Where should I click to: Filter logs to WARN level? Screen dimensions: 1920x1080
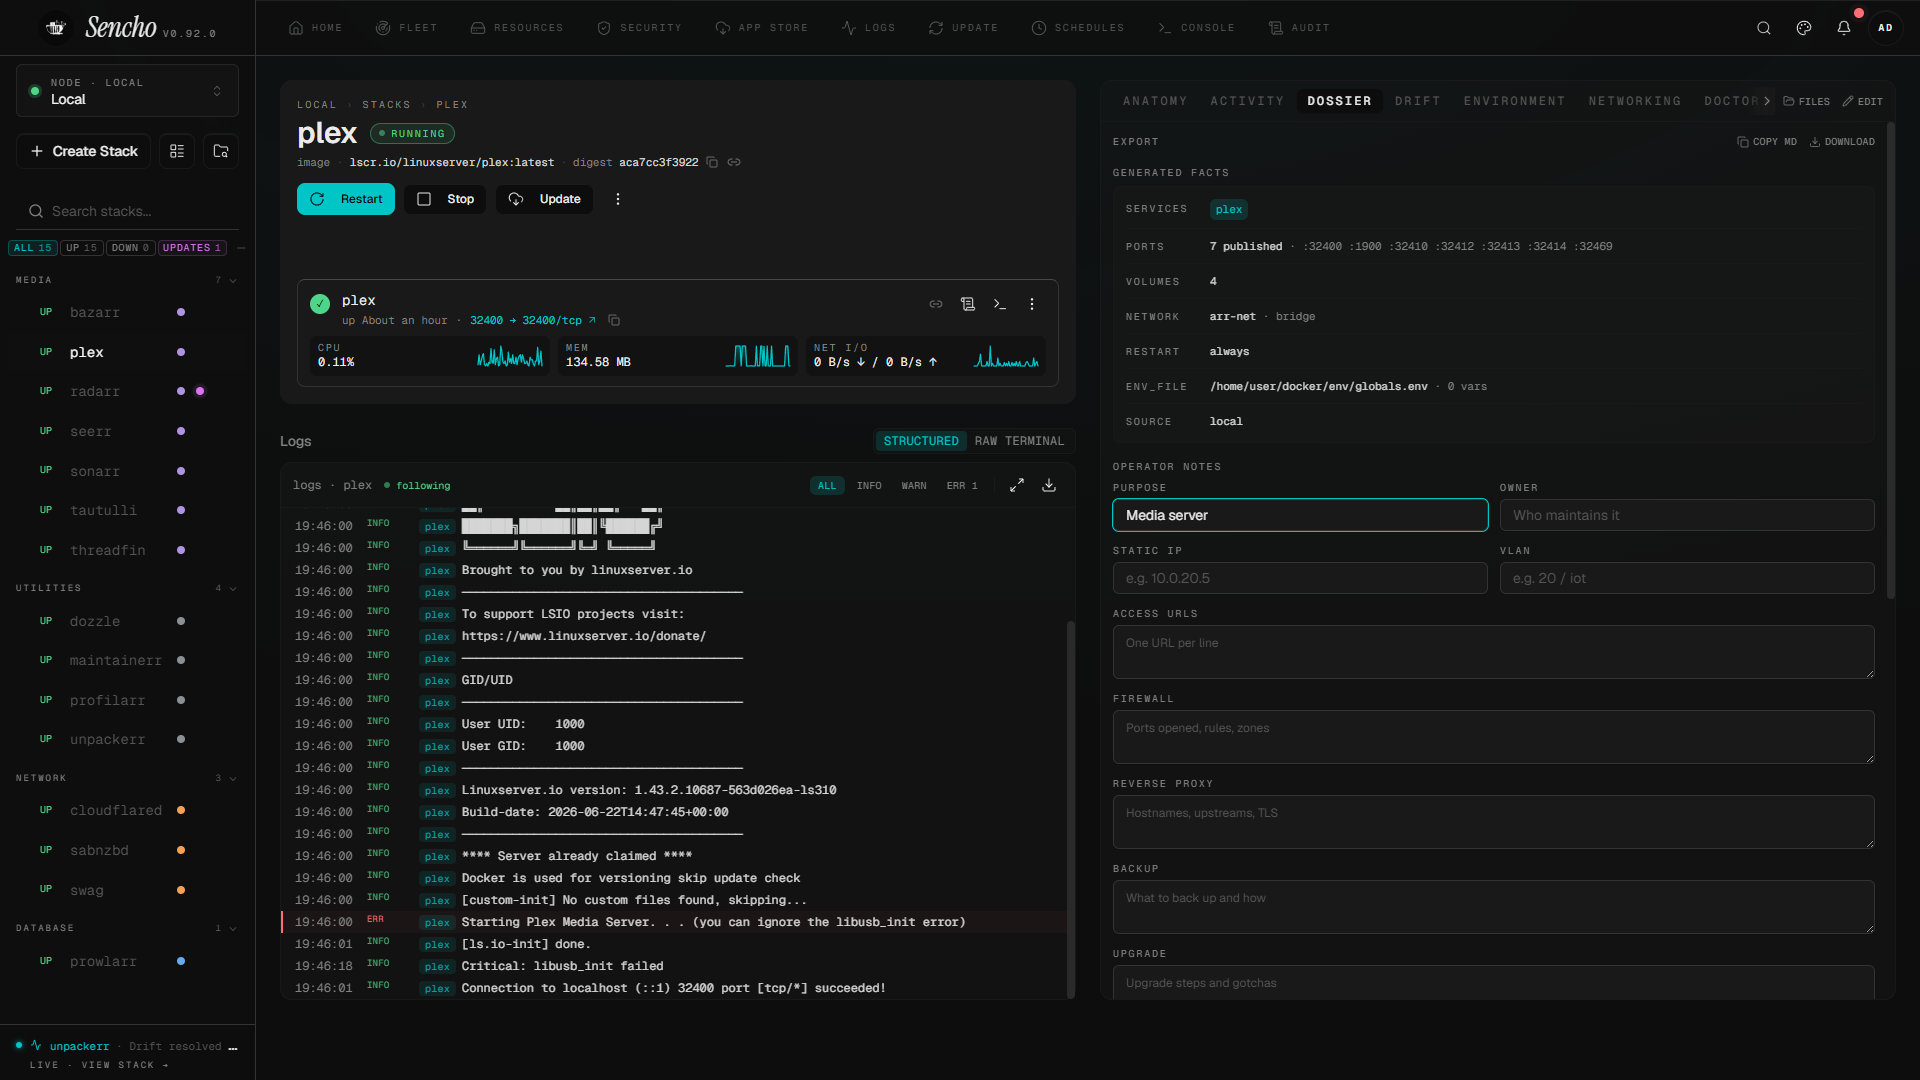coord(914,486)
